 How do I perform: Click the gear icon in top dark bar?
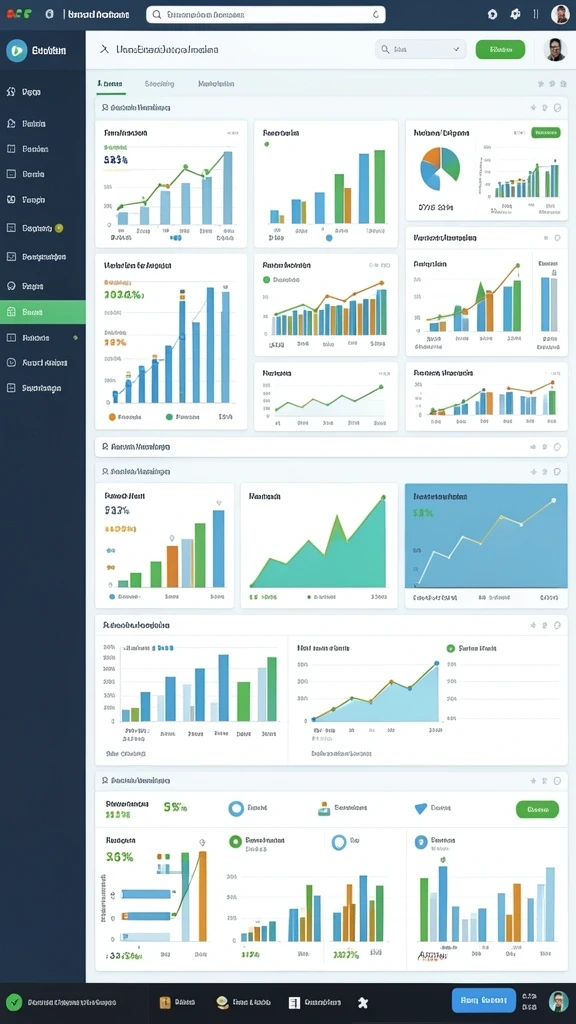(x=515, y=14)
